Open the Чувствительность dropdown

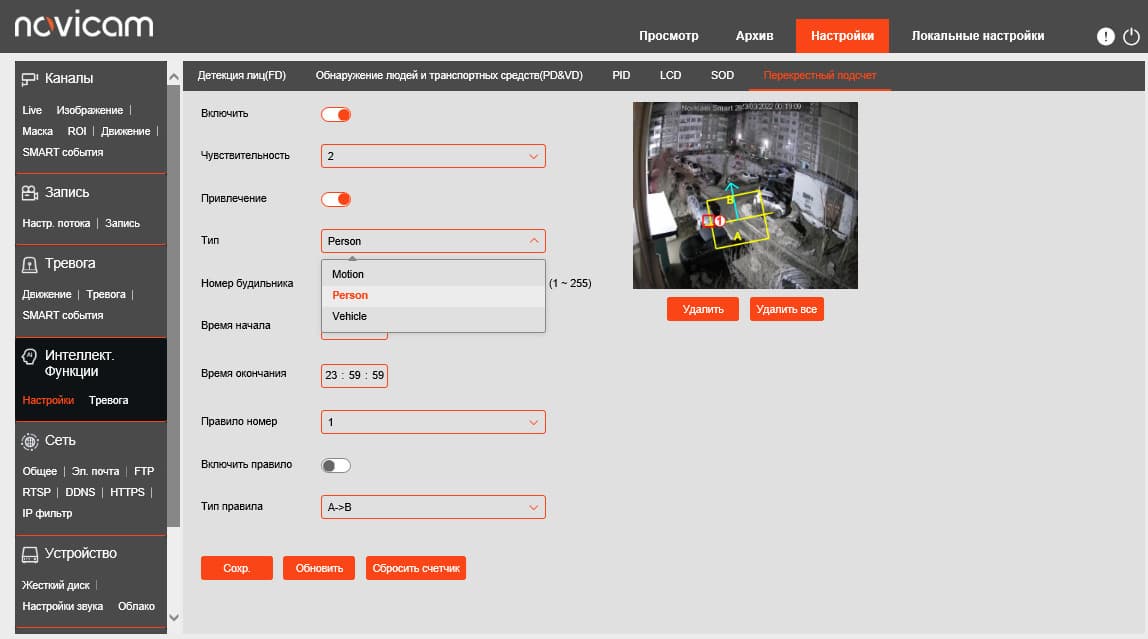[x=433, y=156]
